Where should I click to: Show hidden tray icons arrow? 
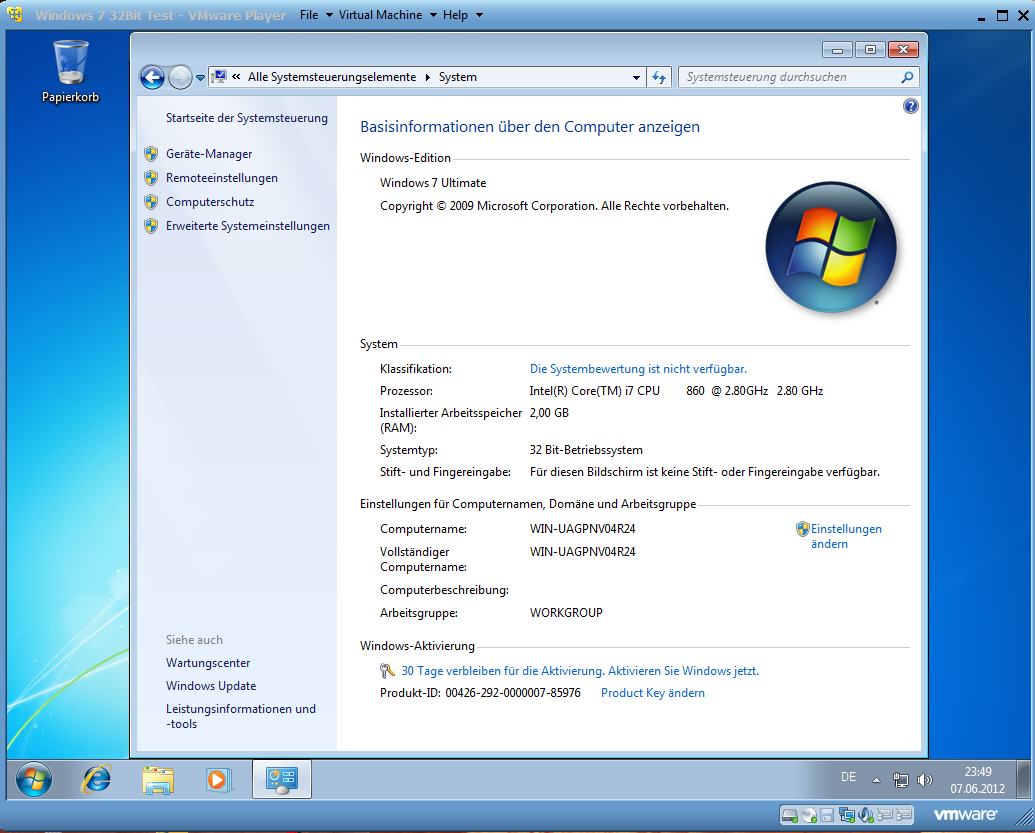[x=876, y=780]
